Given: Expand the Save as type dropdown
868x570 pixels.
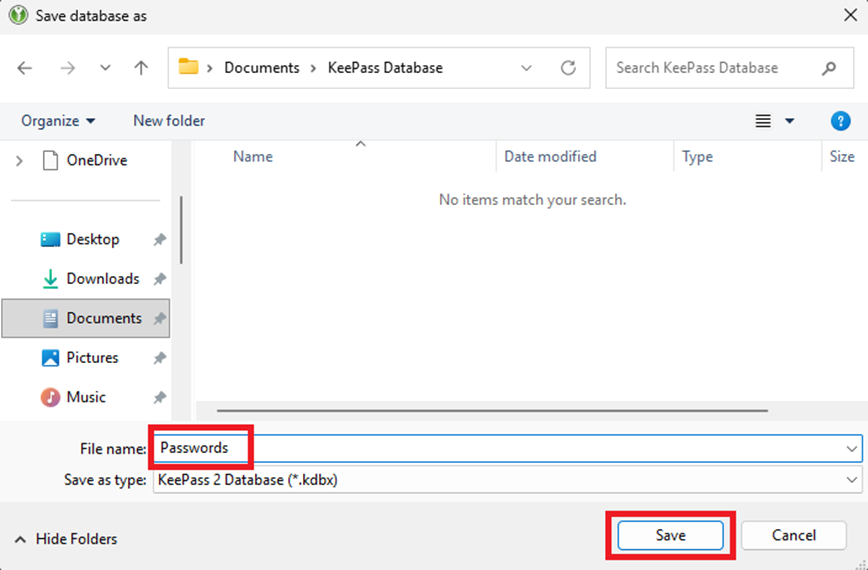Looking at the screenshot, I should pyautogui.click(x=851, y=480).
